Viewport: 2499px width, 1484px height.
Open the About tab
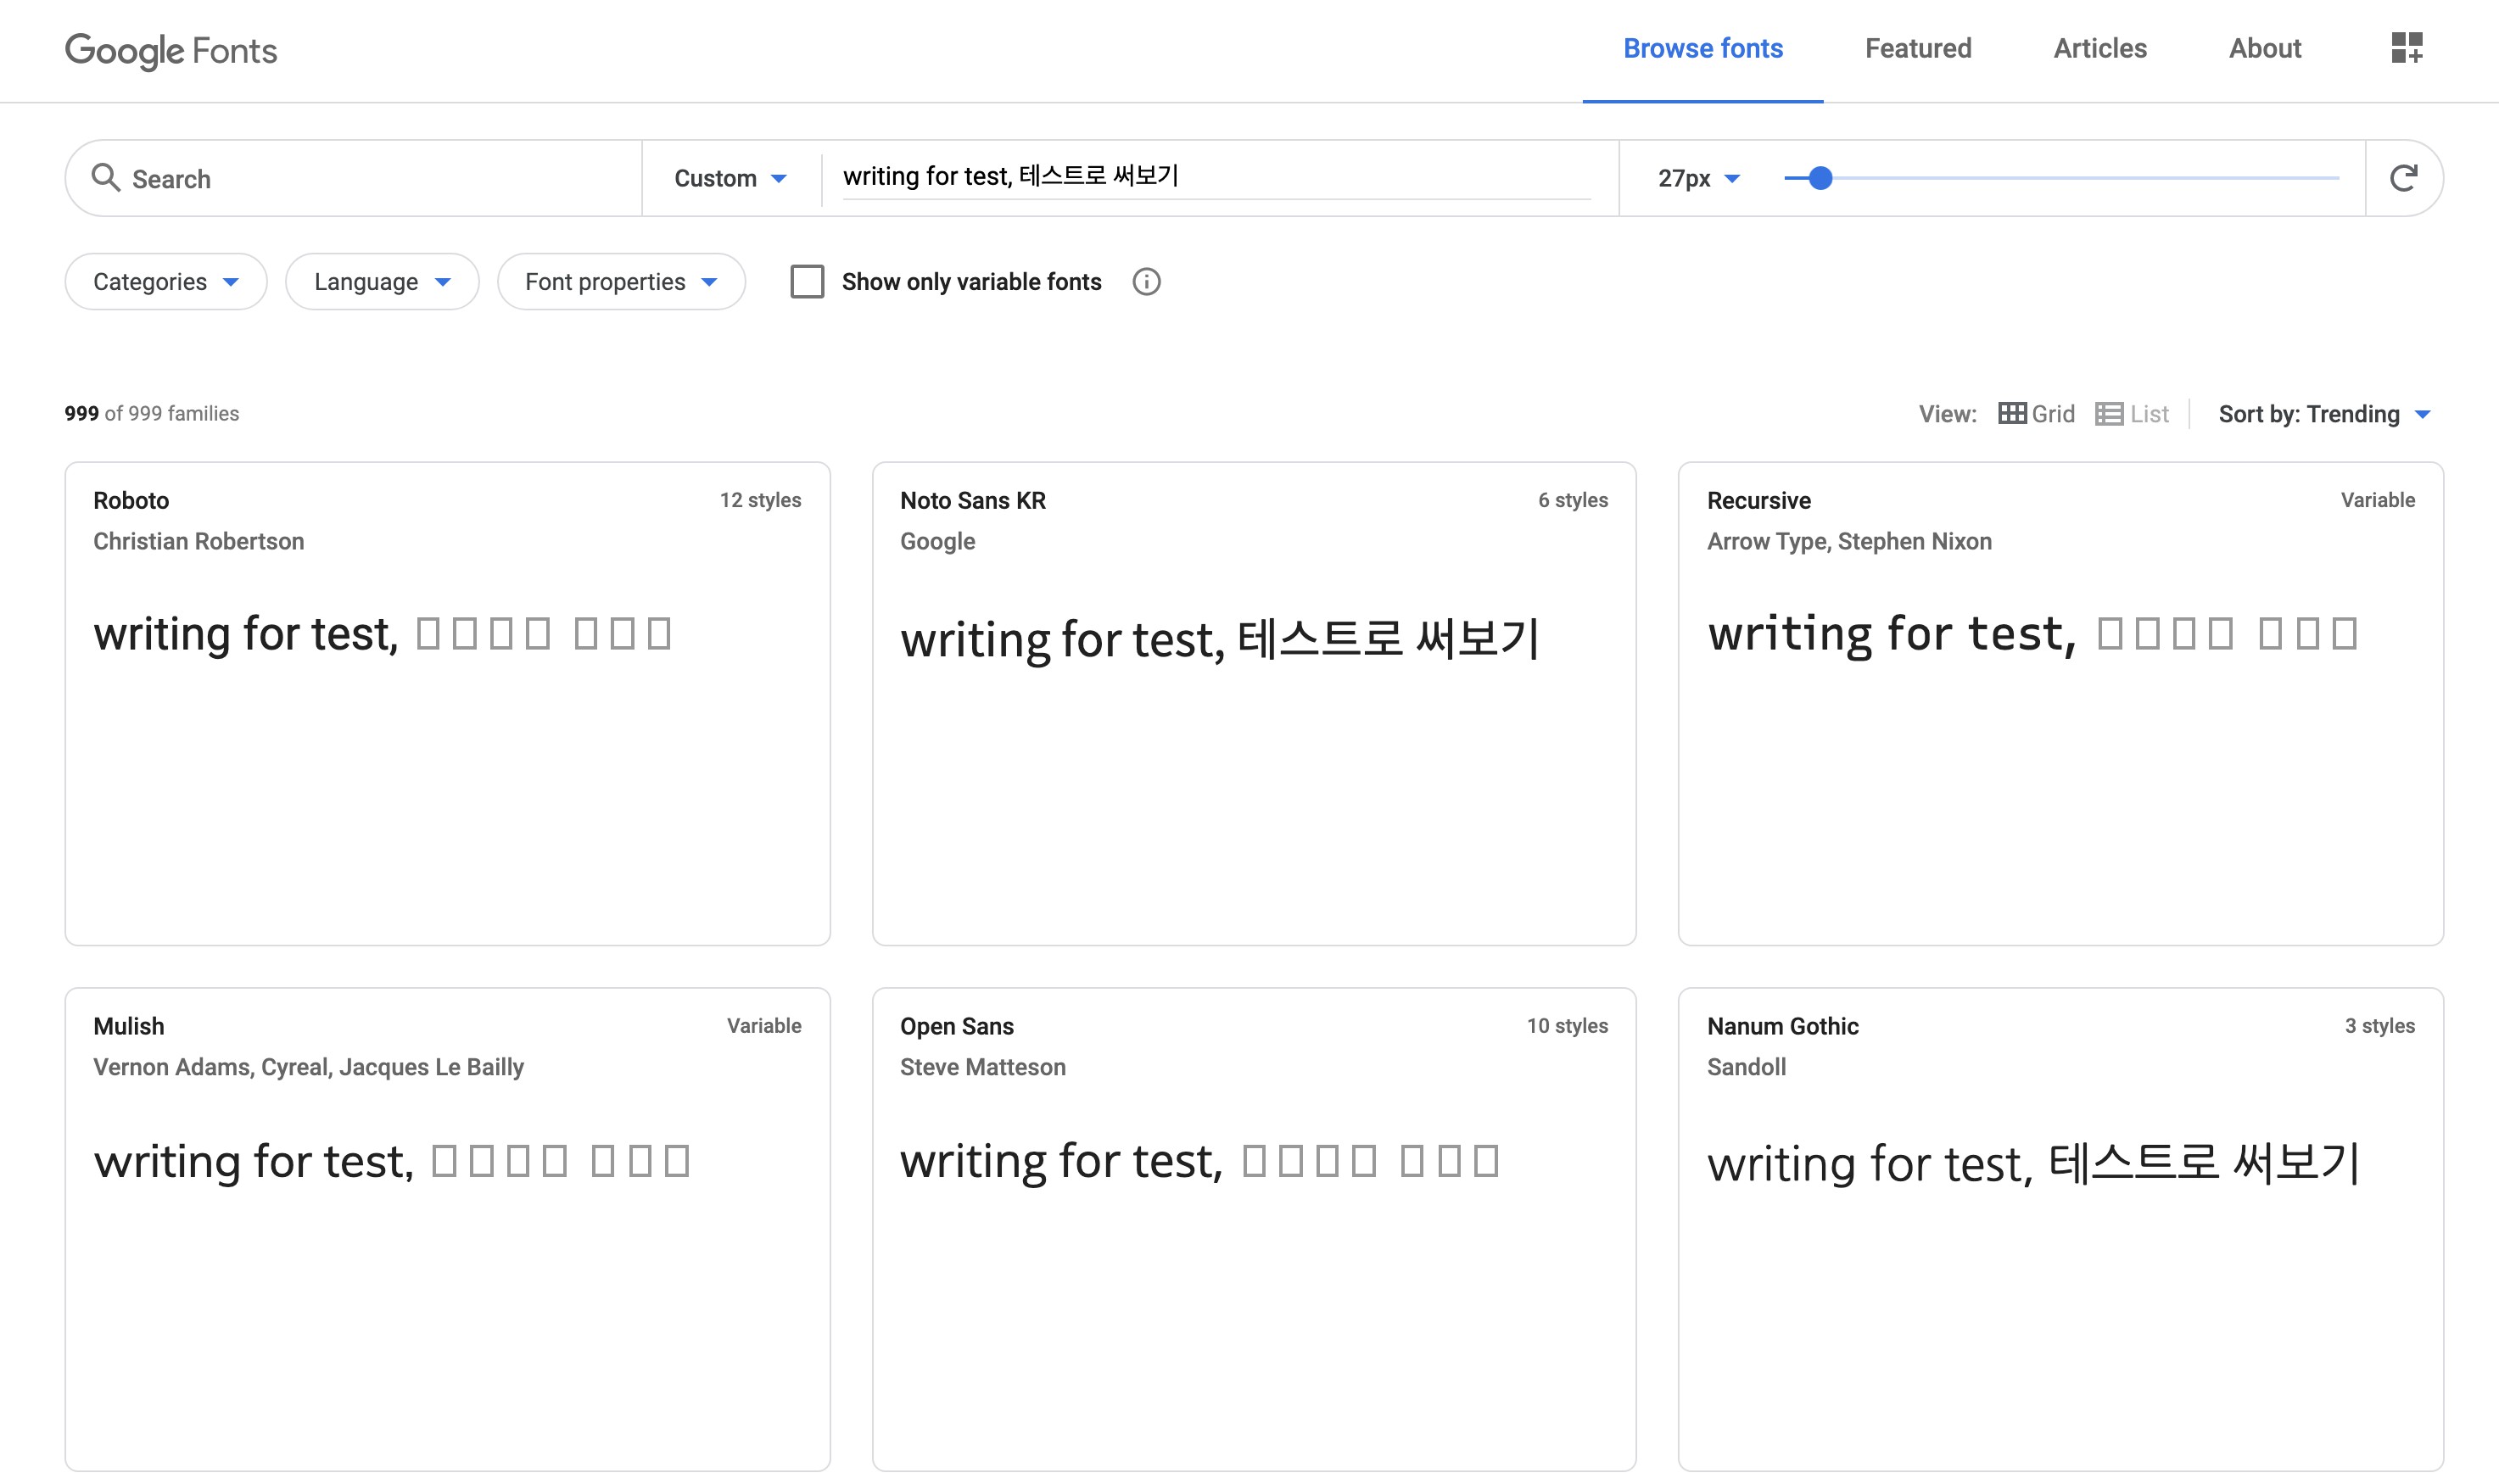(2264, 48)
